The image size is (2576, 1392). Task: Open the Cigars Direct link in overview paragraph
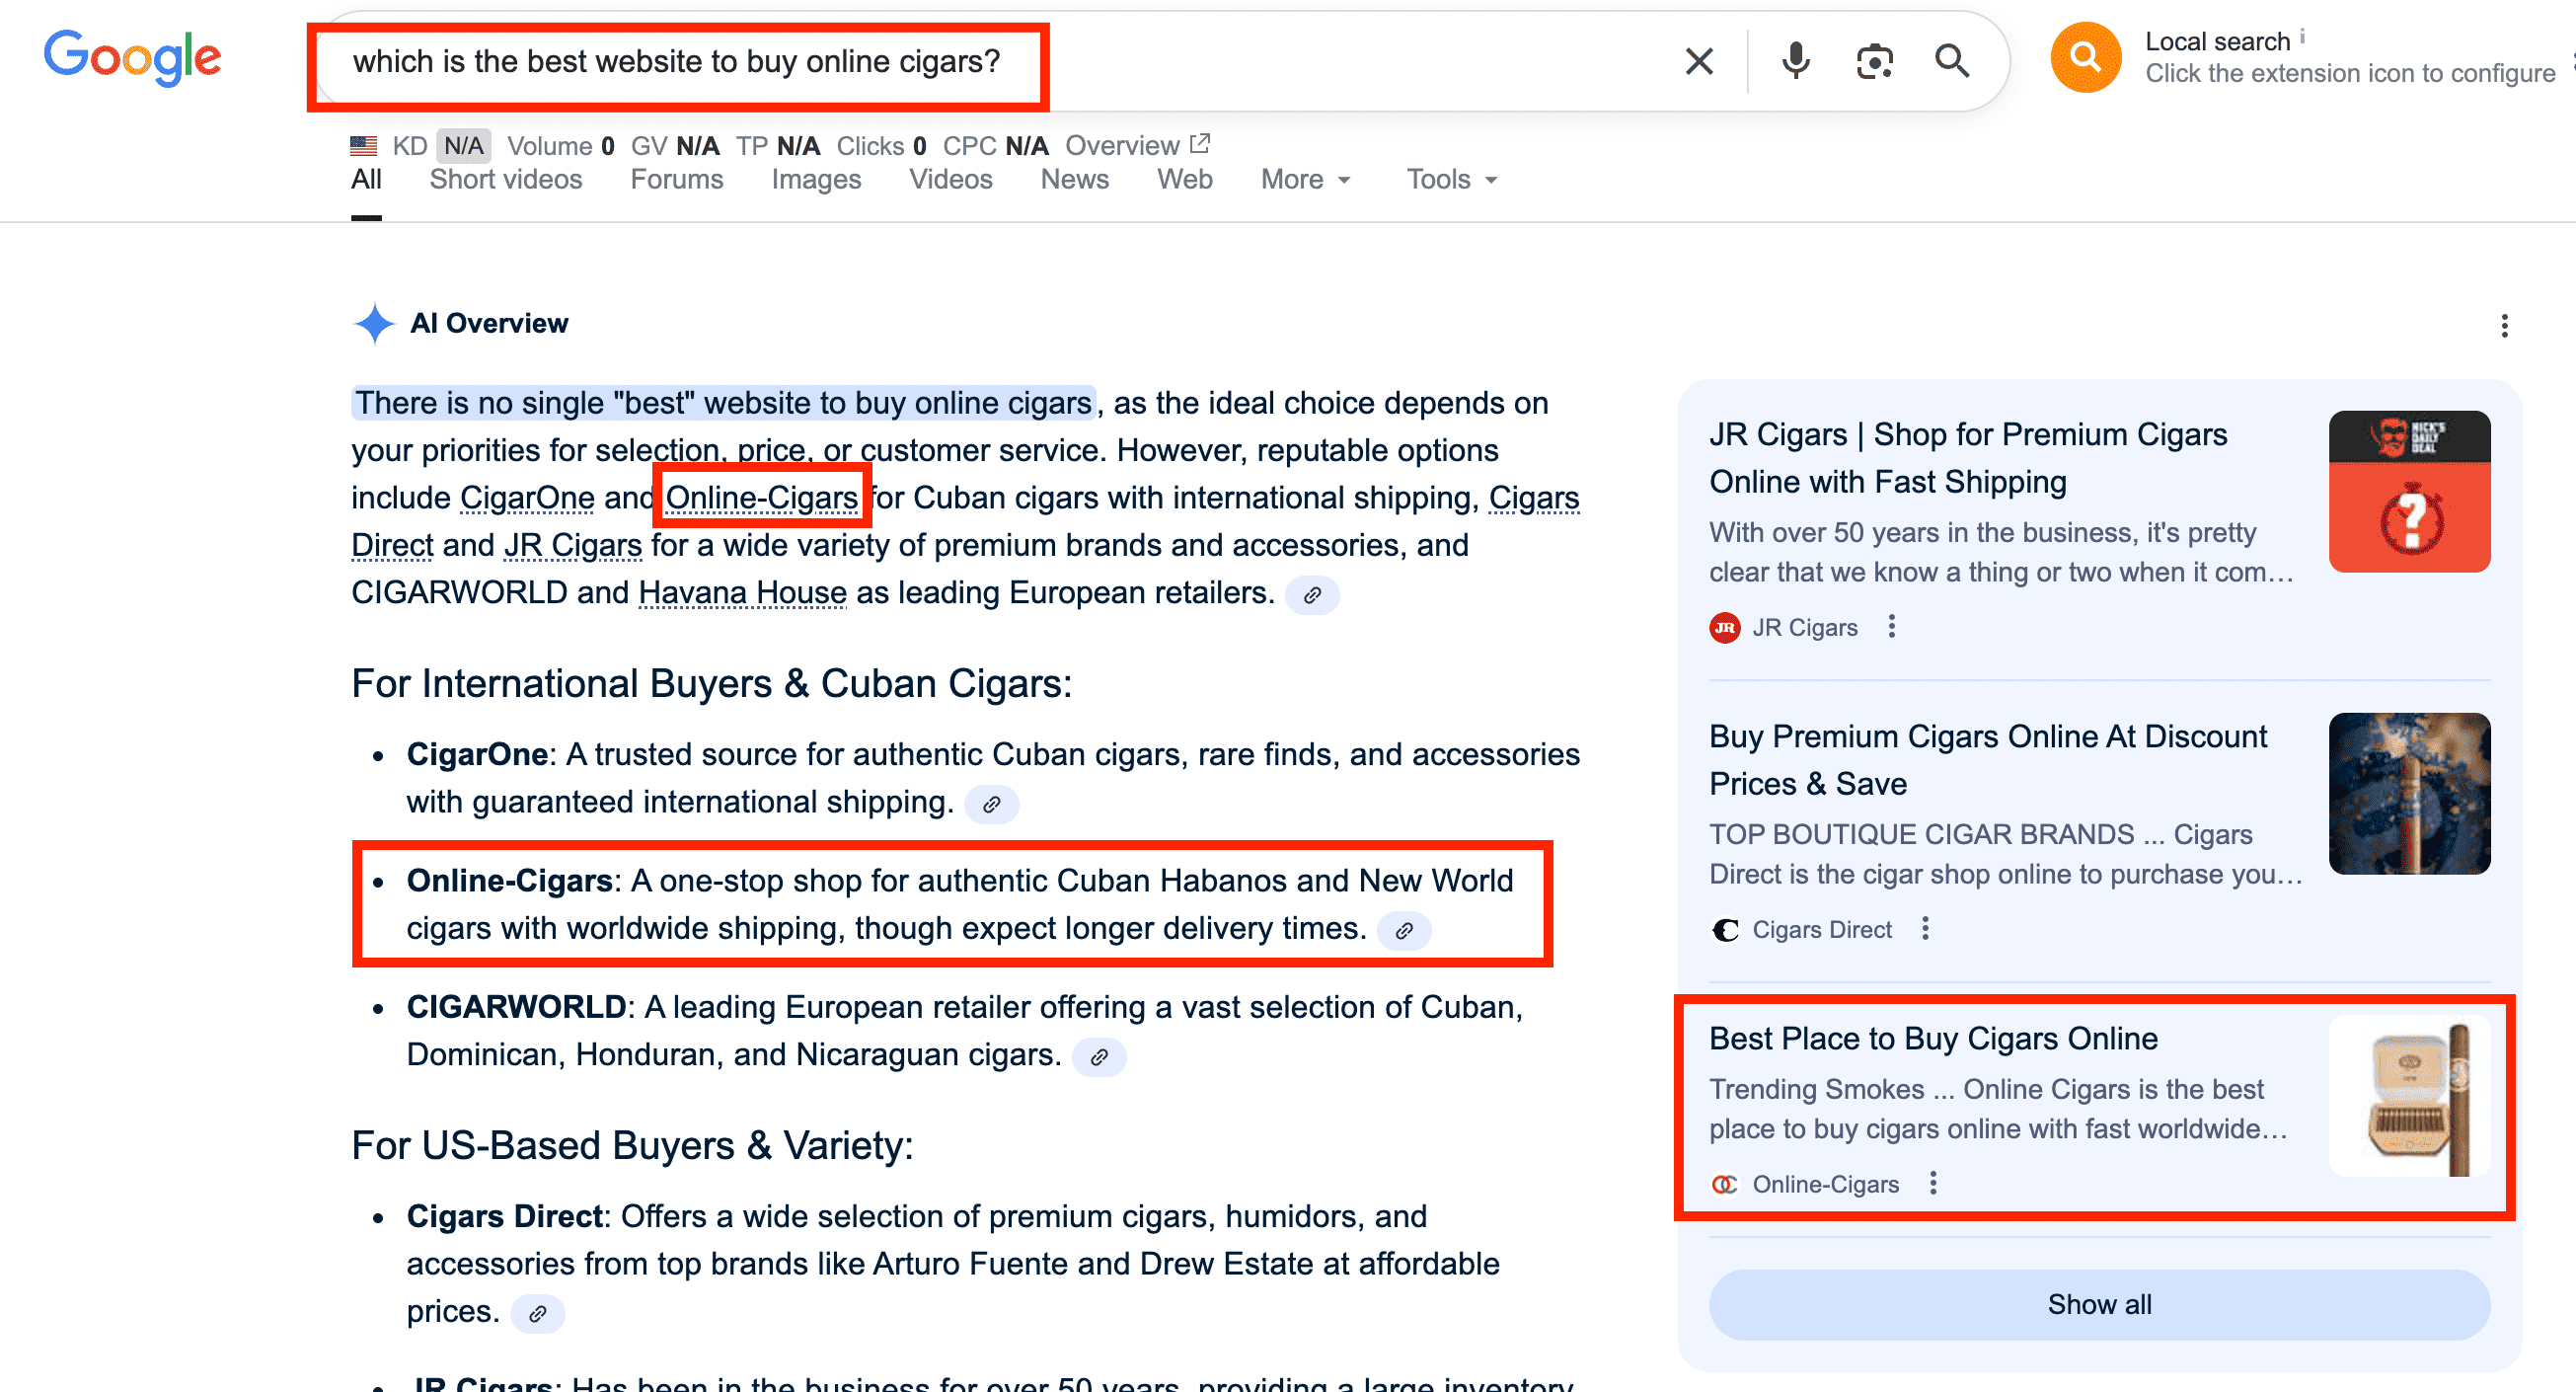click(1534, 498)
